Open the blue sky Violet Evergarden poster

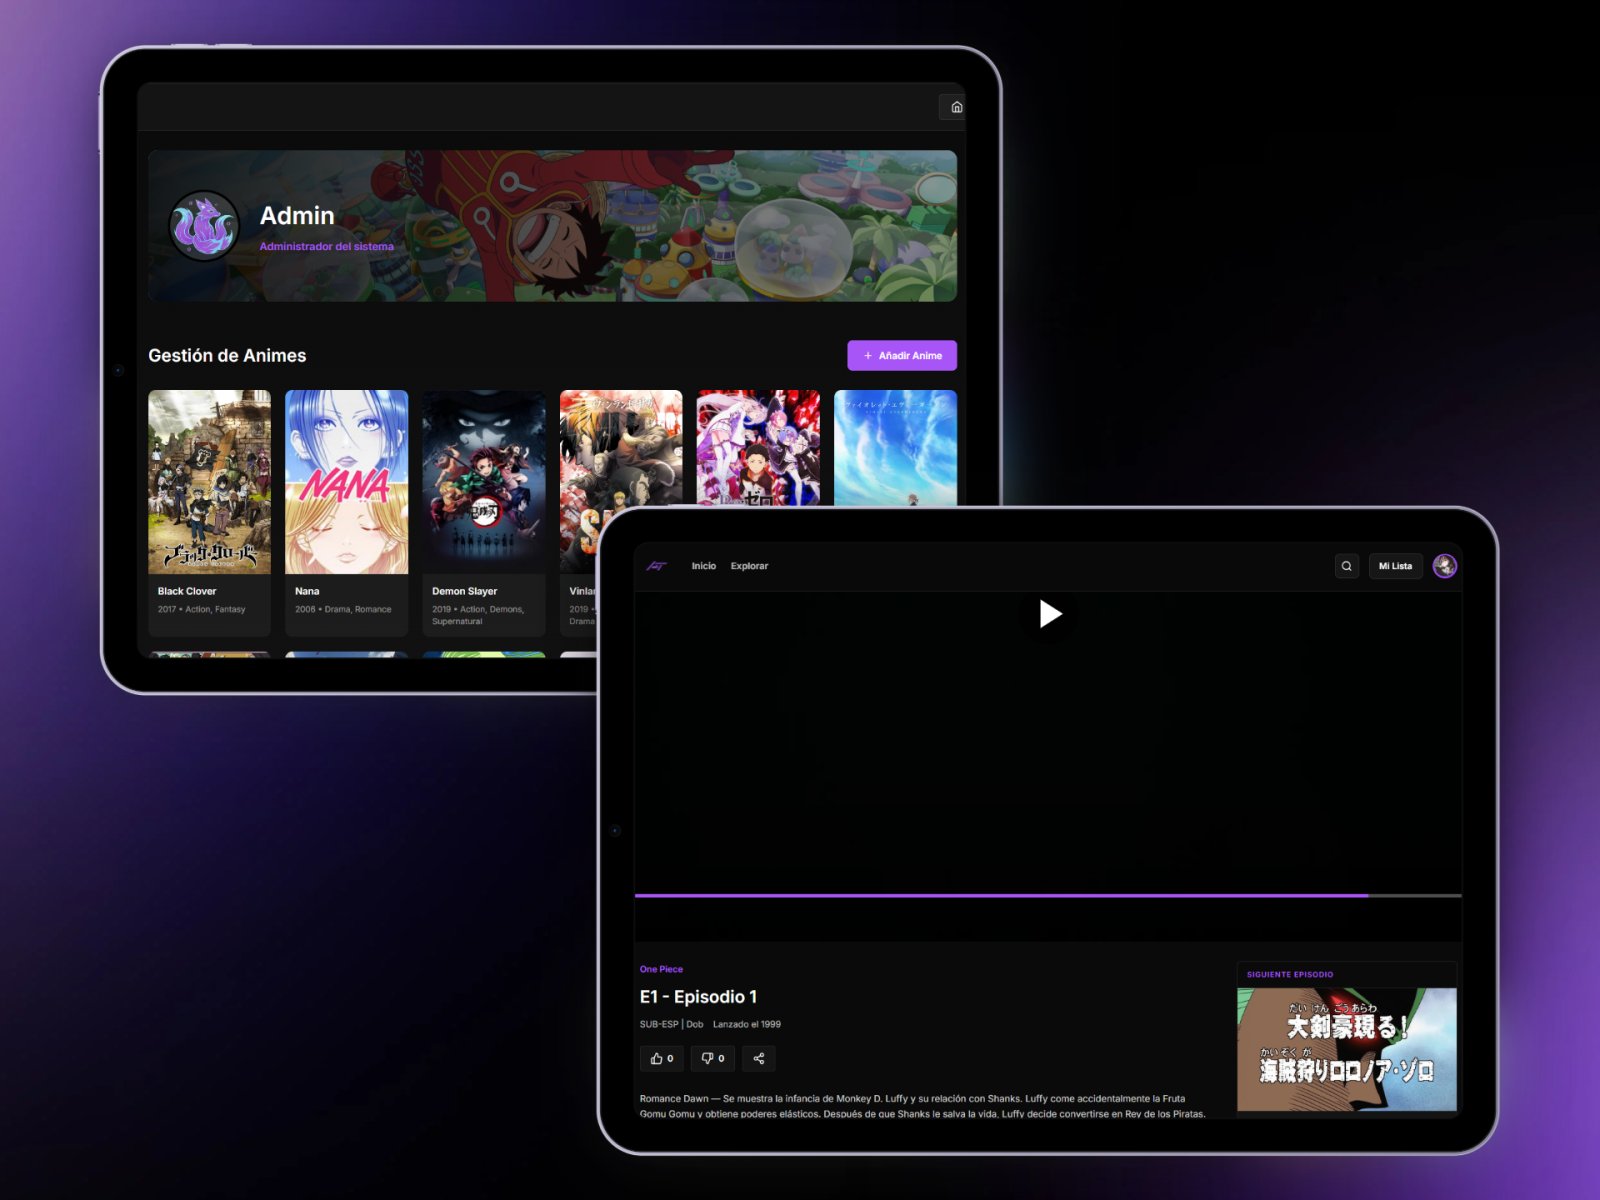pos(895,448)
